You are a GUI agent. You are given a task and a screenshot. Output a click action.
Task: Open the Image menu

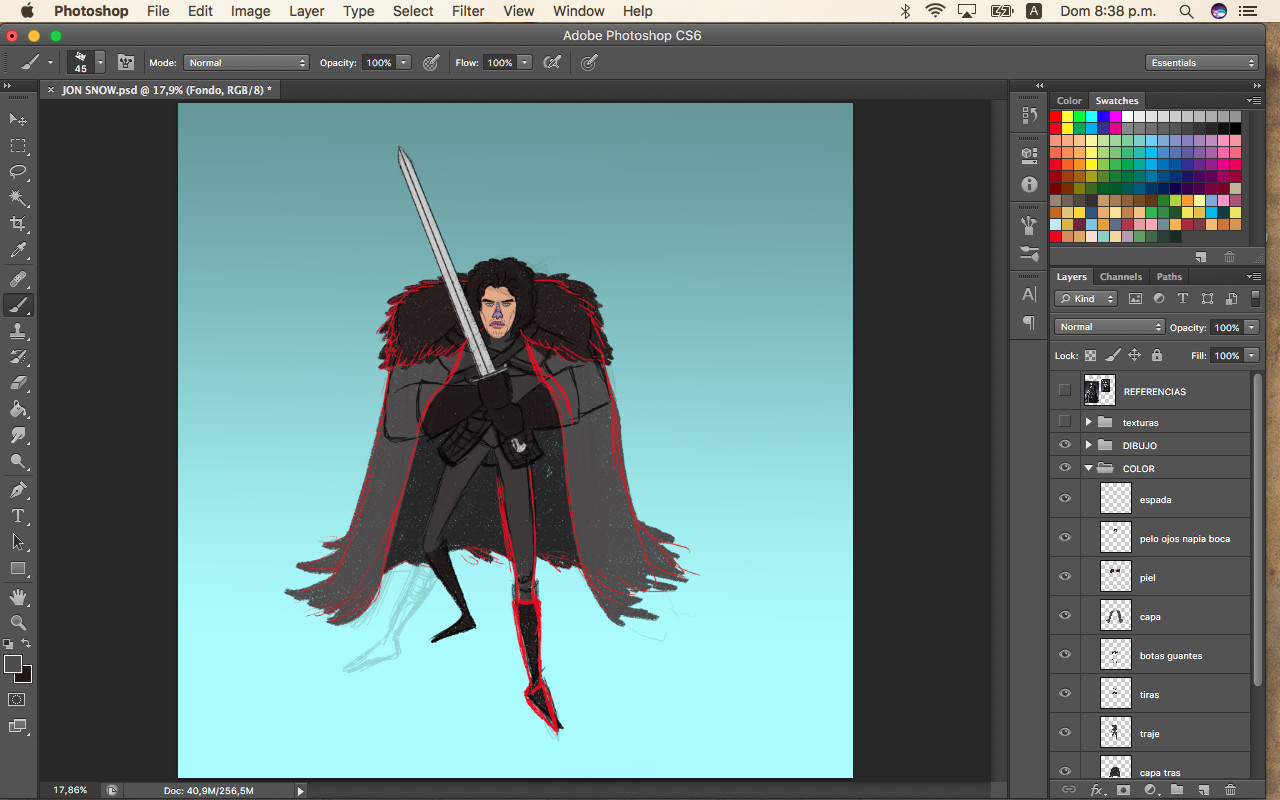[250, 11]
